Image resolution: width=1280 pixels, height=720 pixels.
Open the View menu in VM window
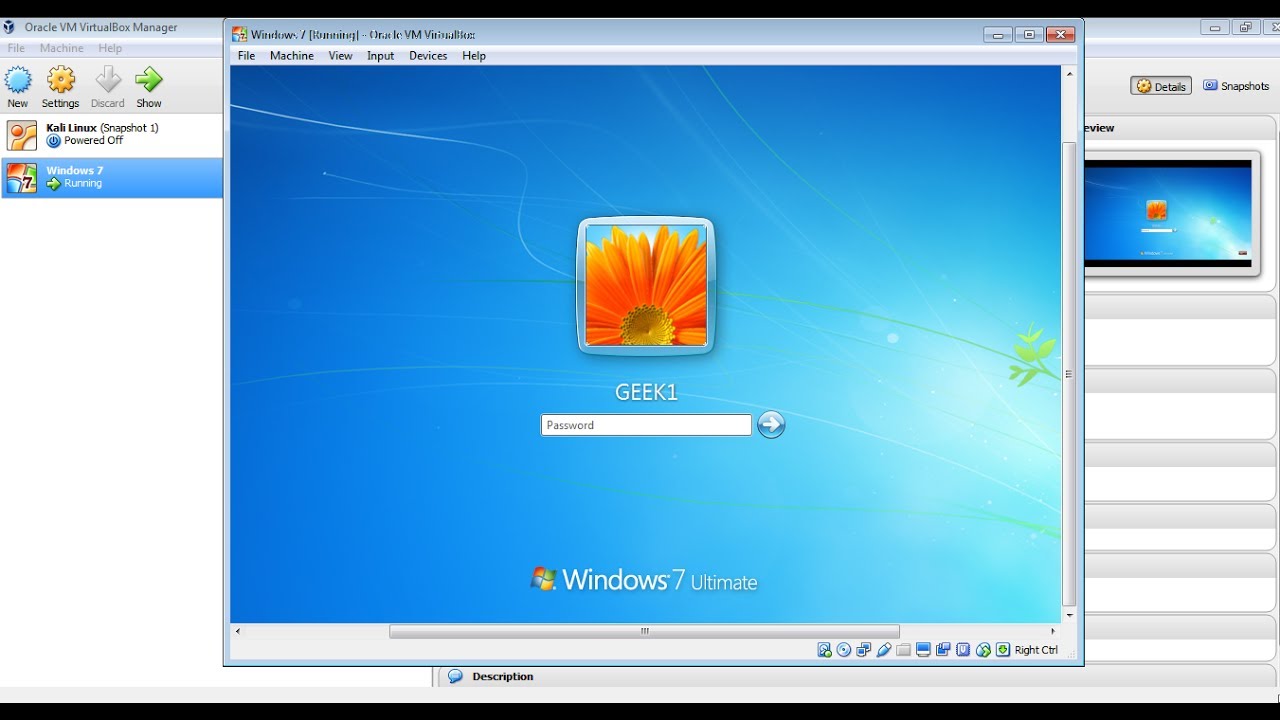pos(341,56)
